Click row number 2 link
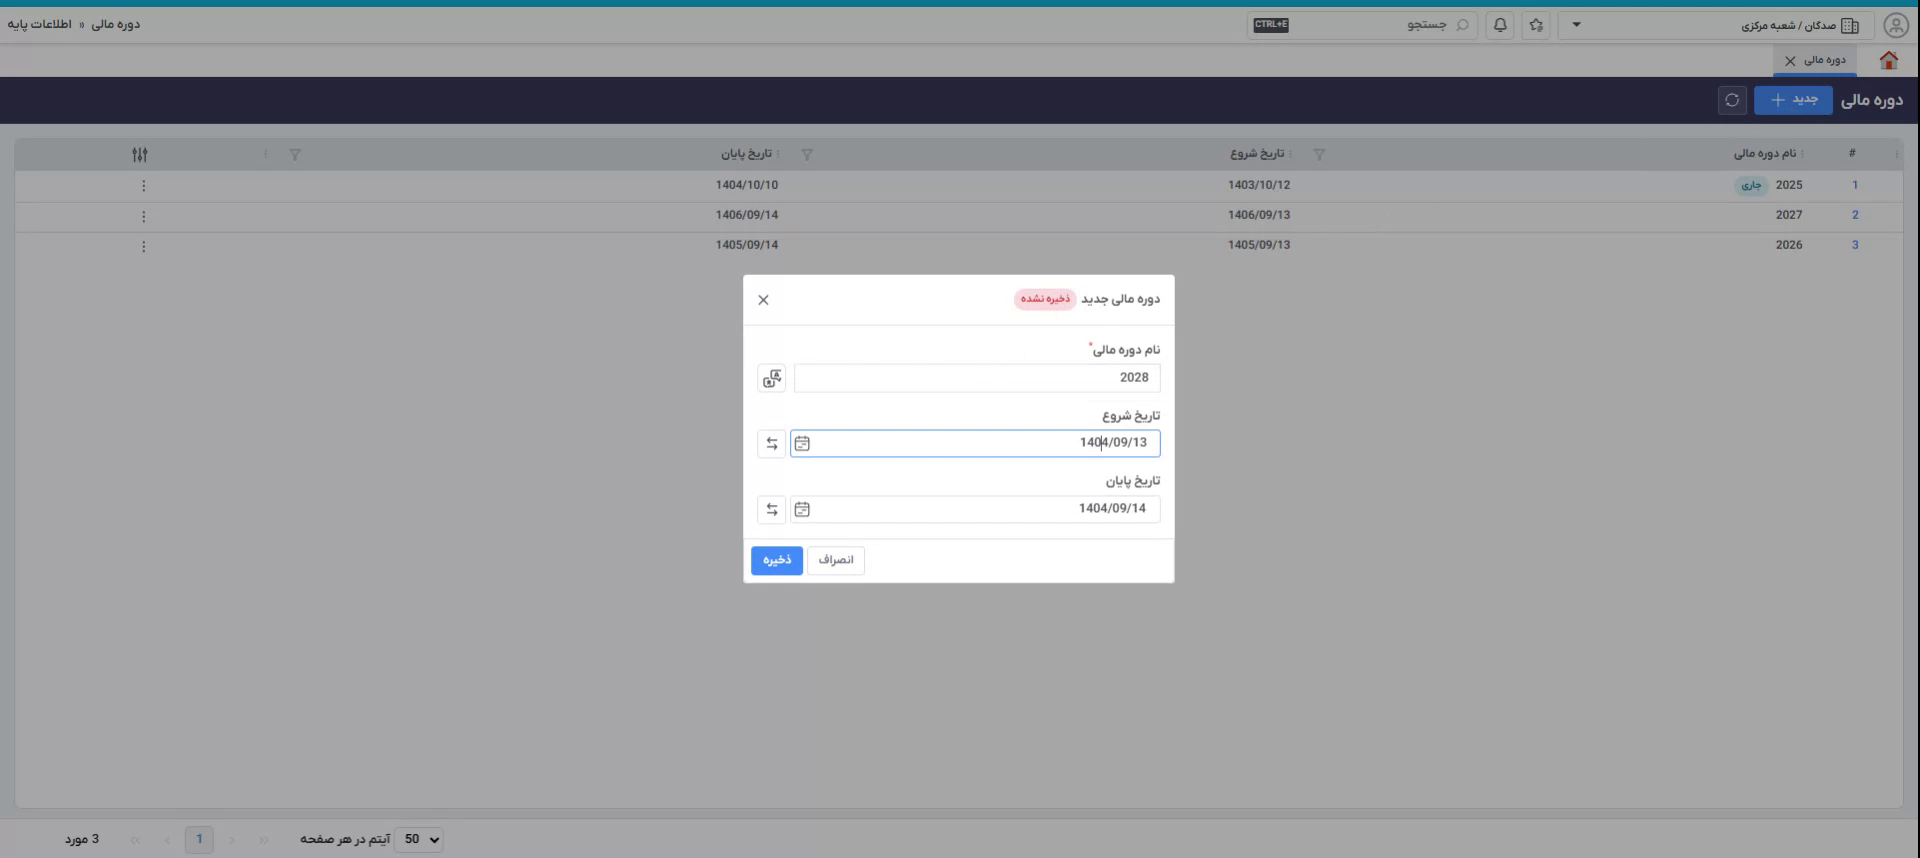 1855,215
